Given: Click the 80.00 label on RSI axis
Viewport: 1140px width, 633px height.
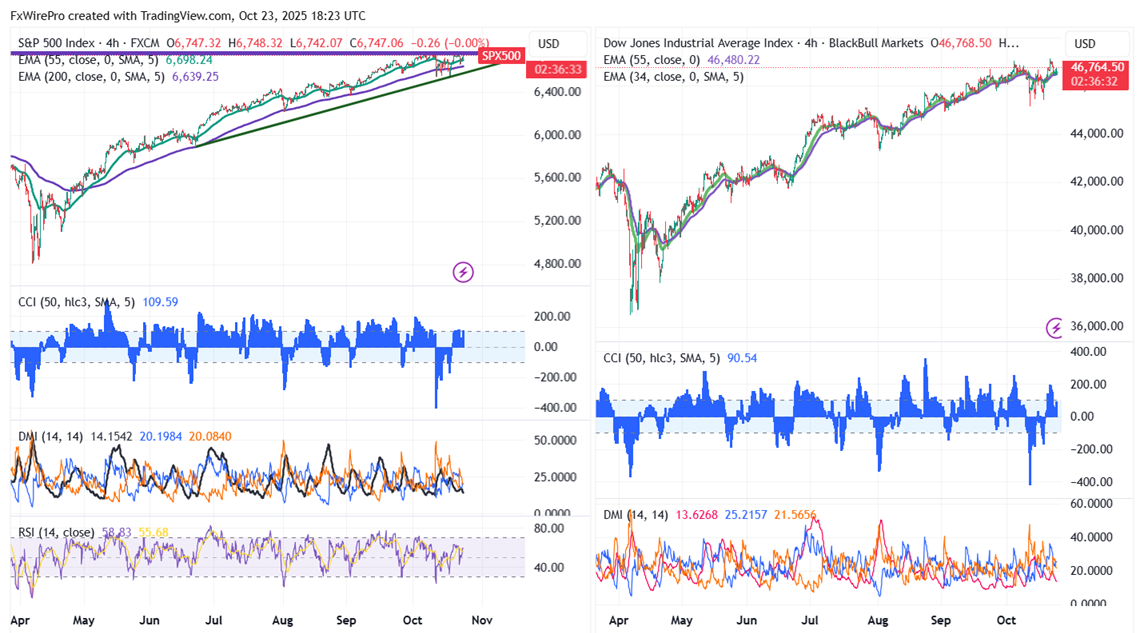Looking at the screenshot, I should (x=549, y=528).
